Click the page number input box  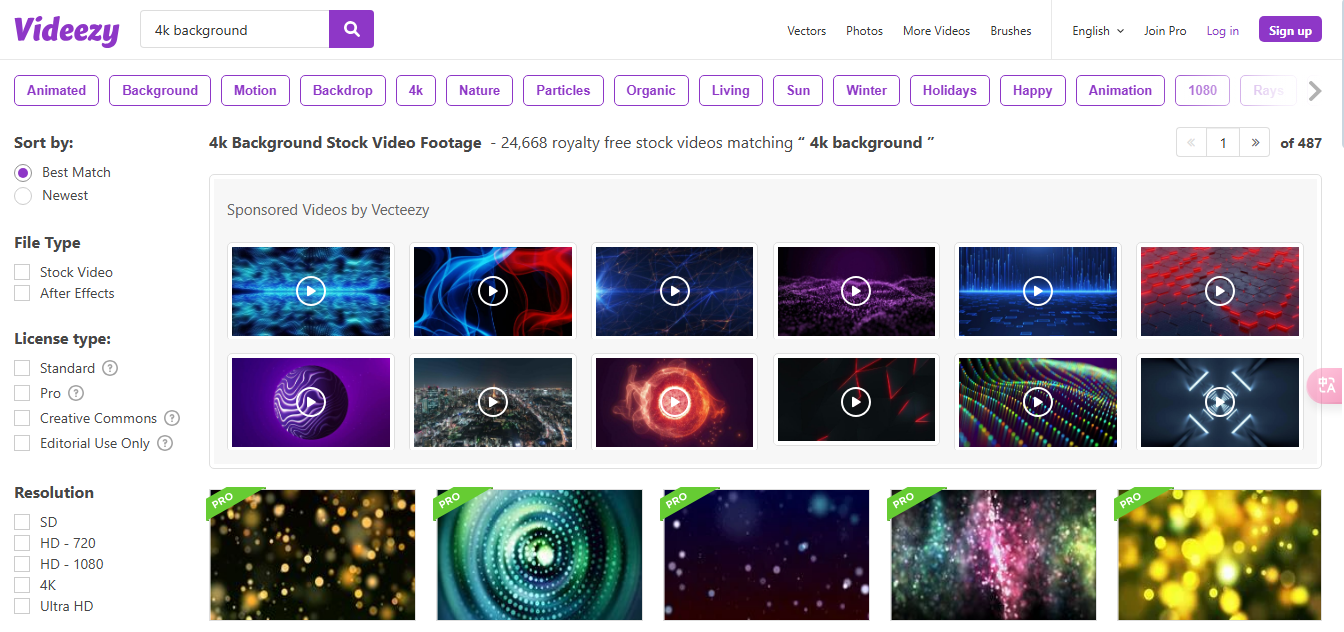1223,143
